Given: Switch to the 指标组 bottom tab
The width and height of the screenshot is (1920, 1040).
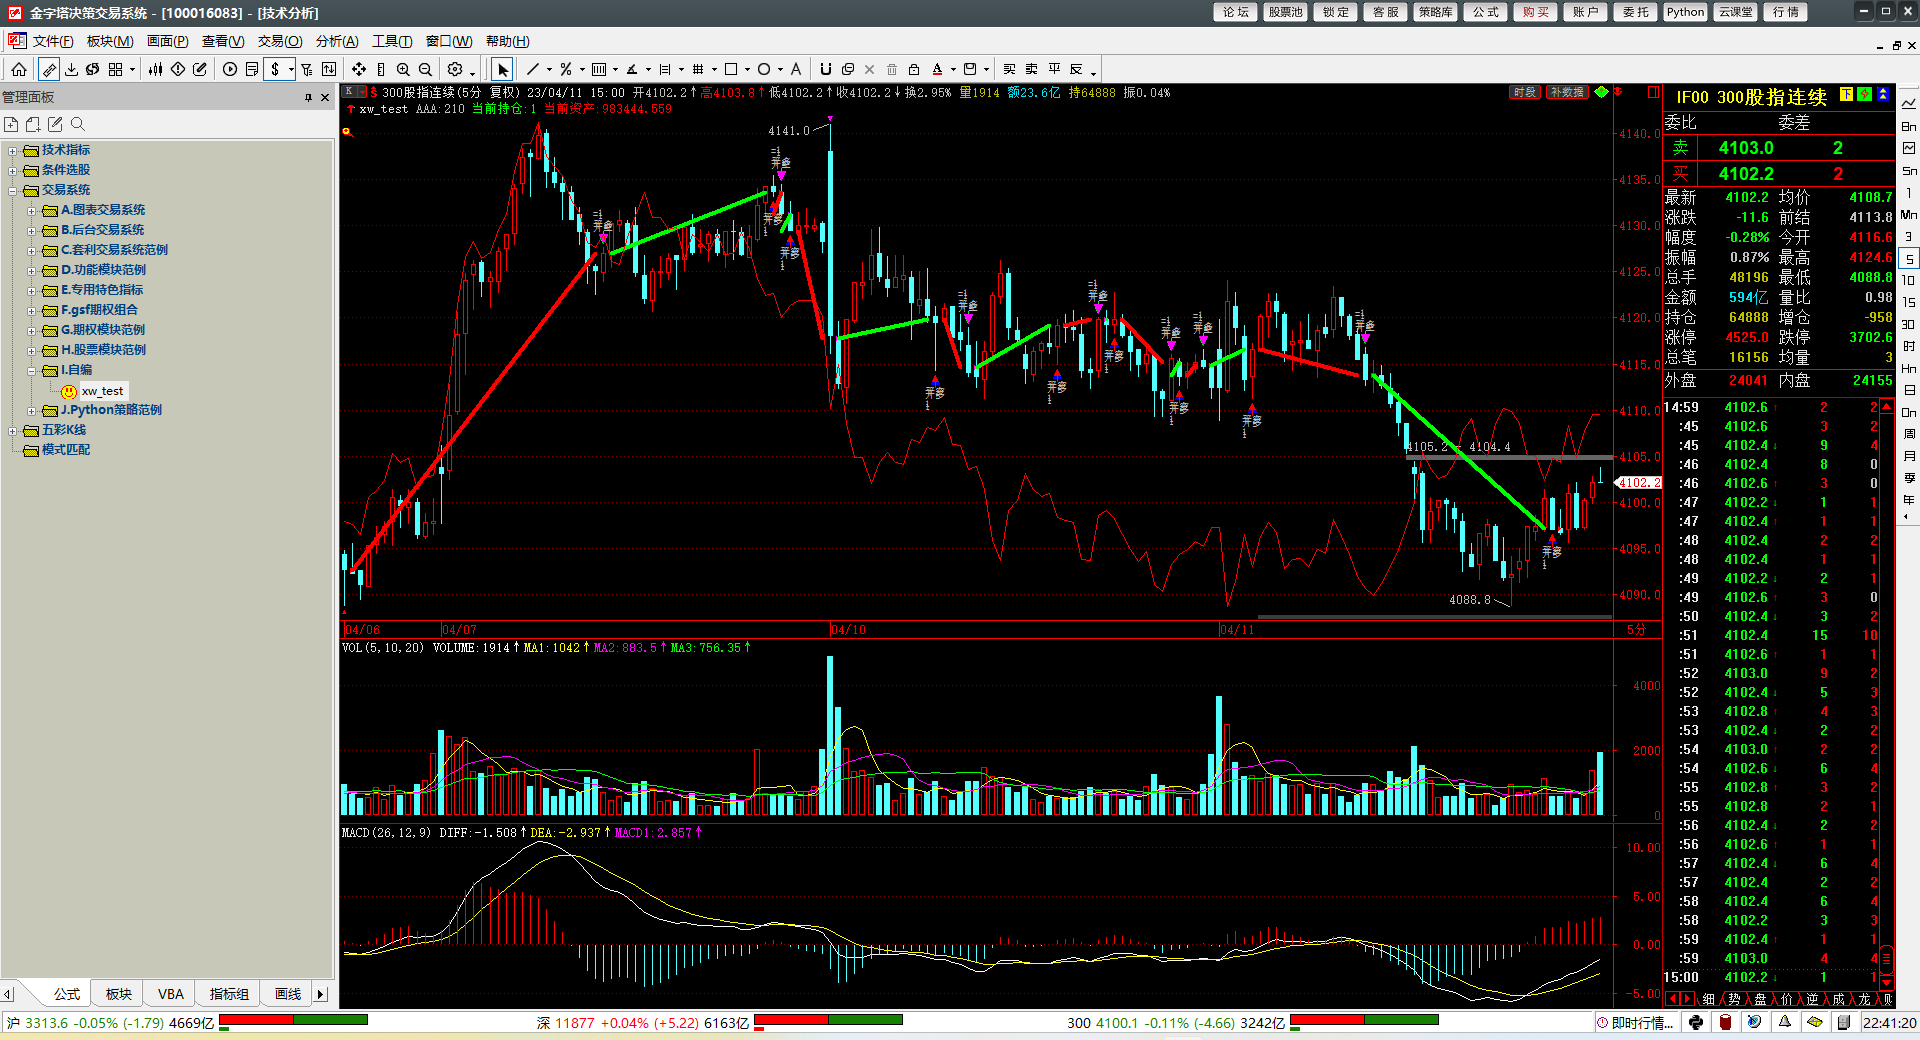Looking at the screenshot, I should click(x=229, y=994).
